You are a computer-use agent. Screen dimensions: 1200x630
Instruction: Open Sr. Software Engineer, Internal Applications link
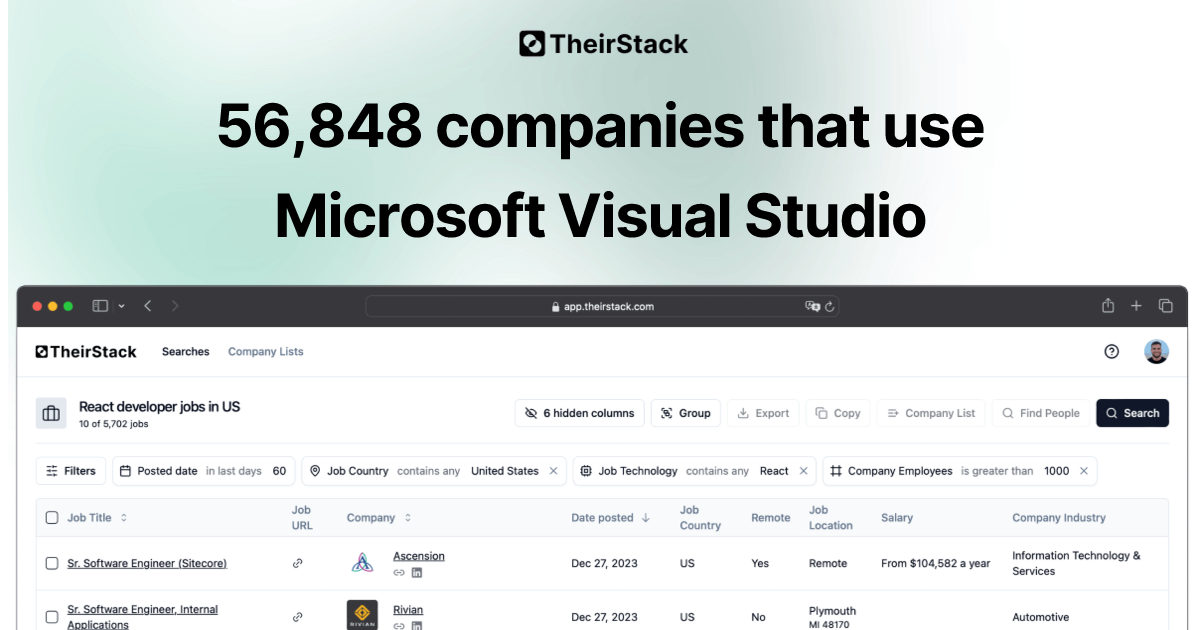pos(142,617)
